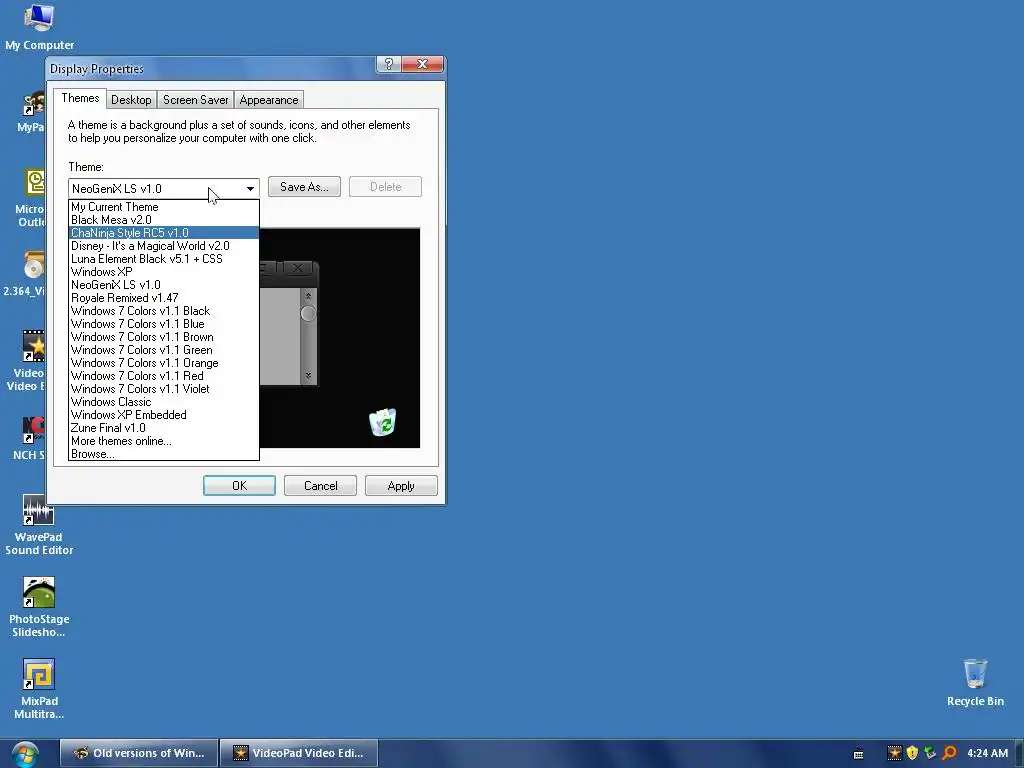Viewport: 1024px width, 768px height.
Task: Open the MyPaint desktop shortcut
Action: (33, 111)
